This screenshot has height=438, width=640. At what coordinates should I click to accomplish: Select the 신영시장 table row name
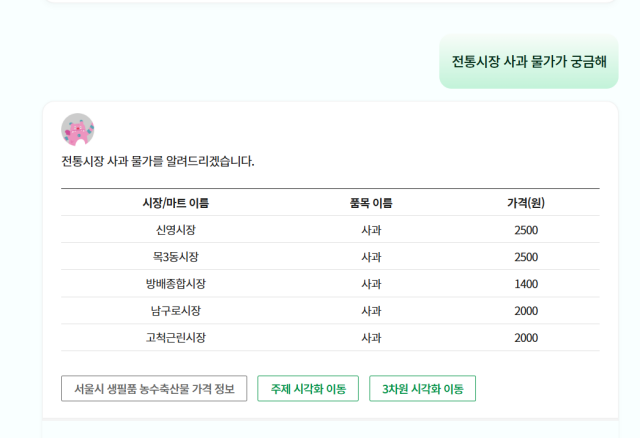click(175, 230)
